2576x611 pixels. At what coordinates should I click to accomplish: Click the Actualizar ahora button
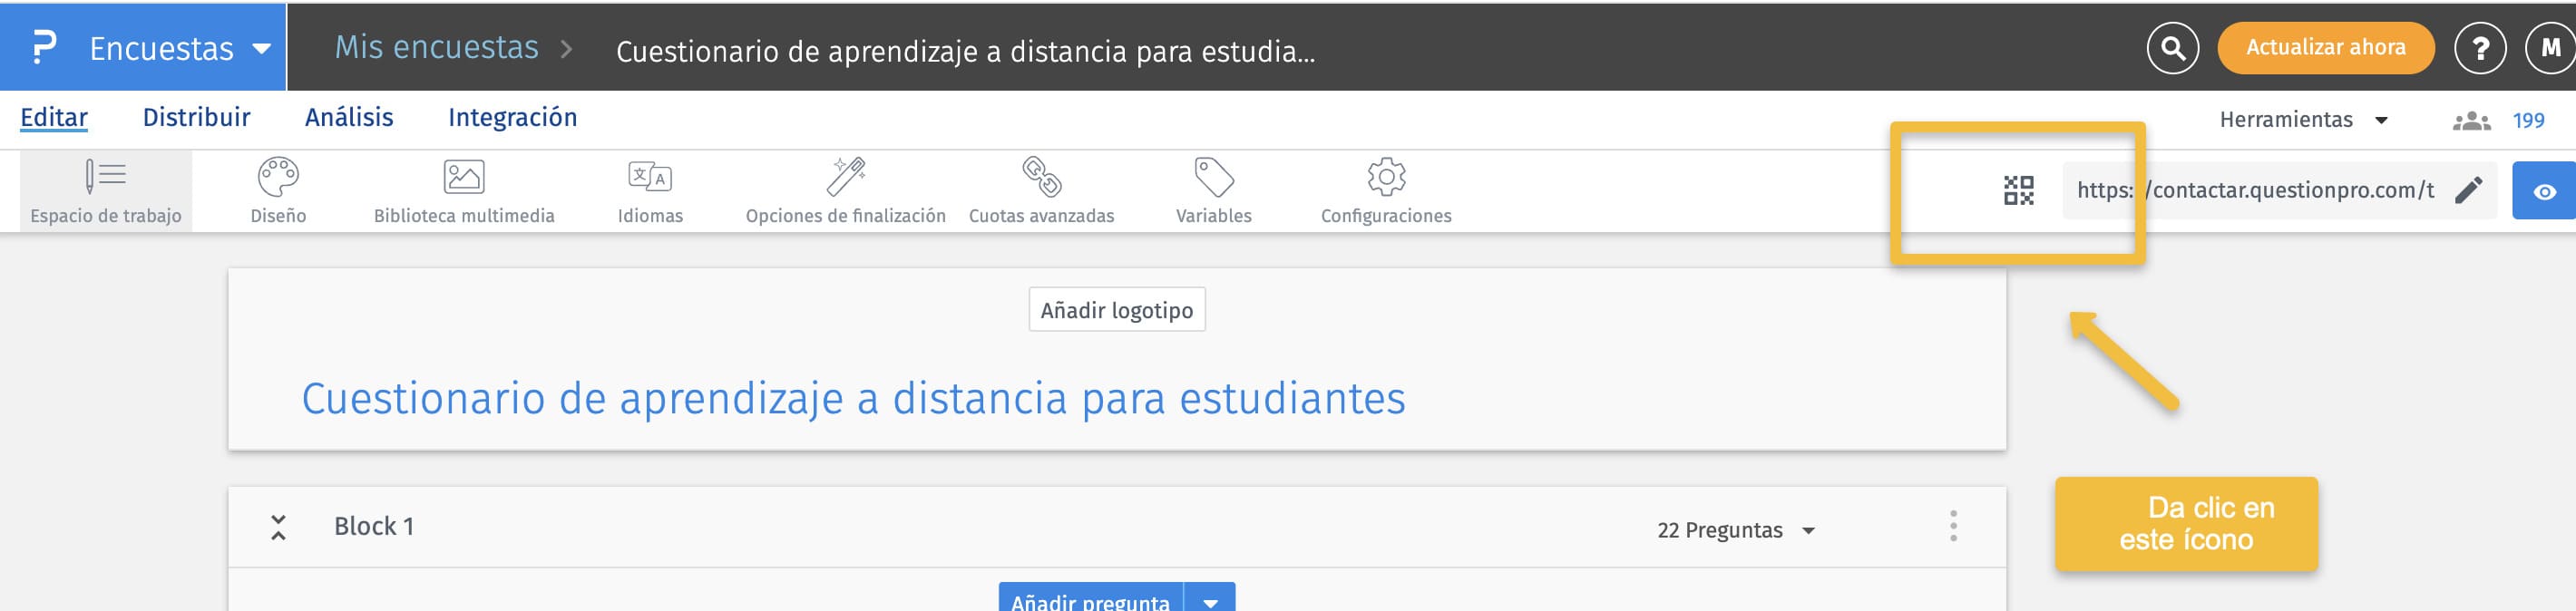point(2325,47)
